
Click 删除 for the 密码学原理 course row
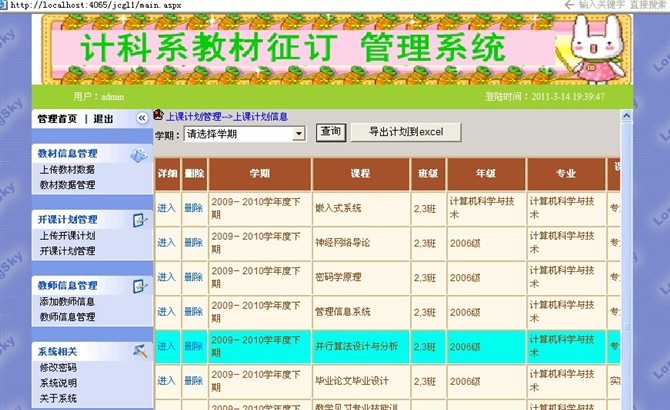tap(193, 277)
